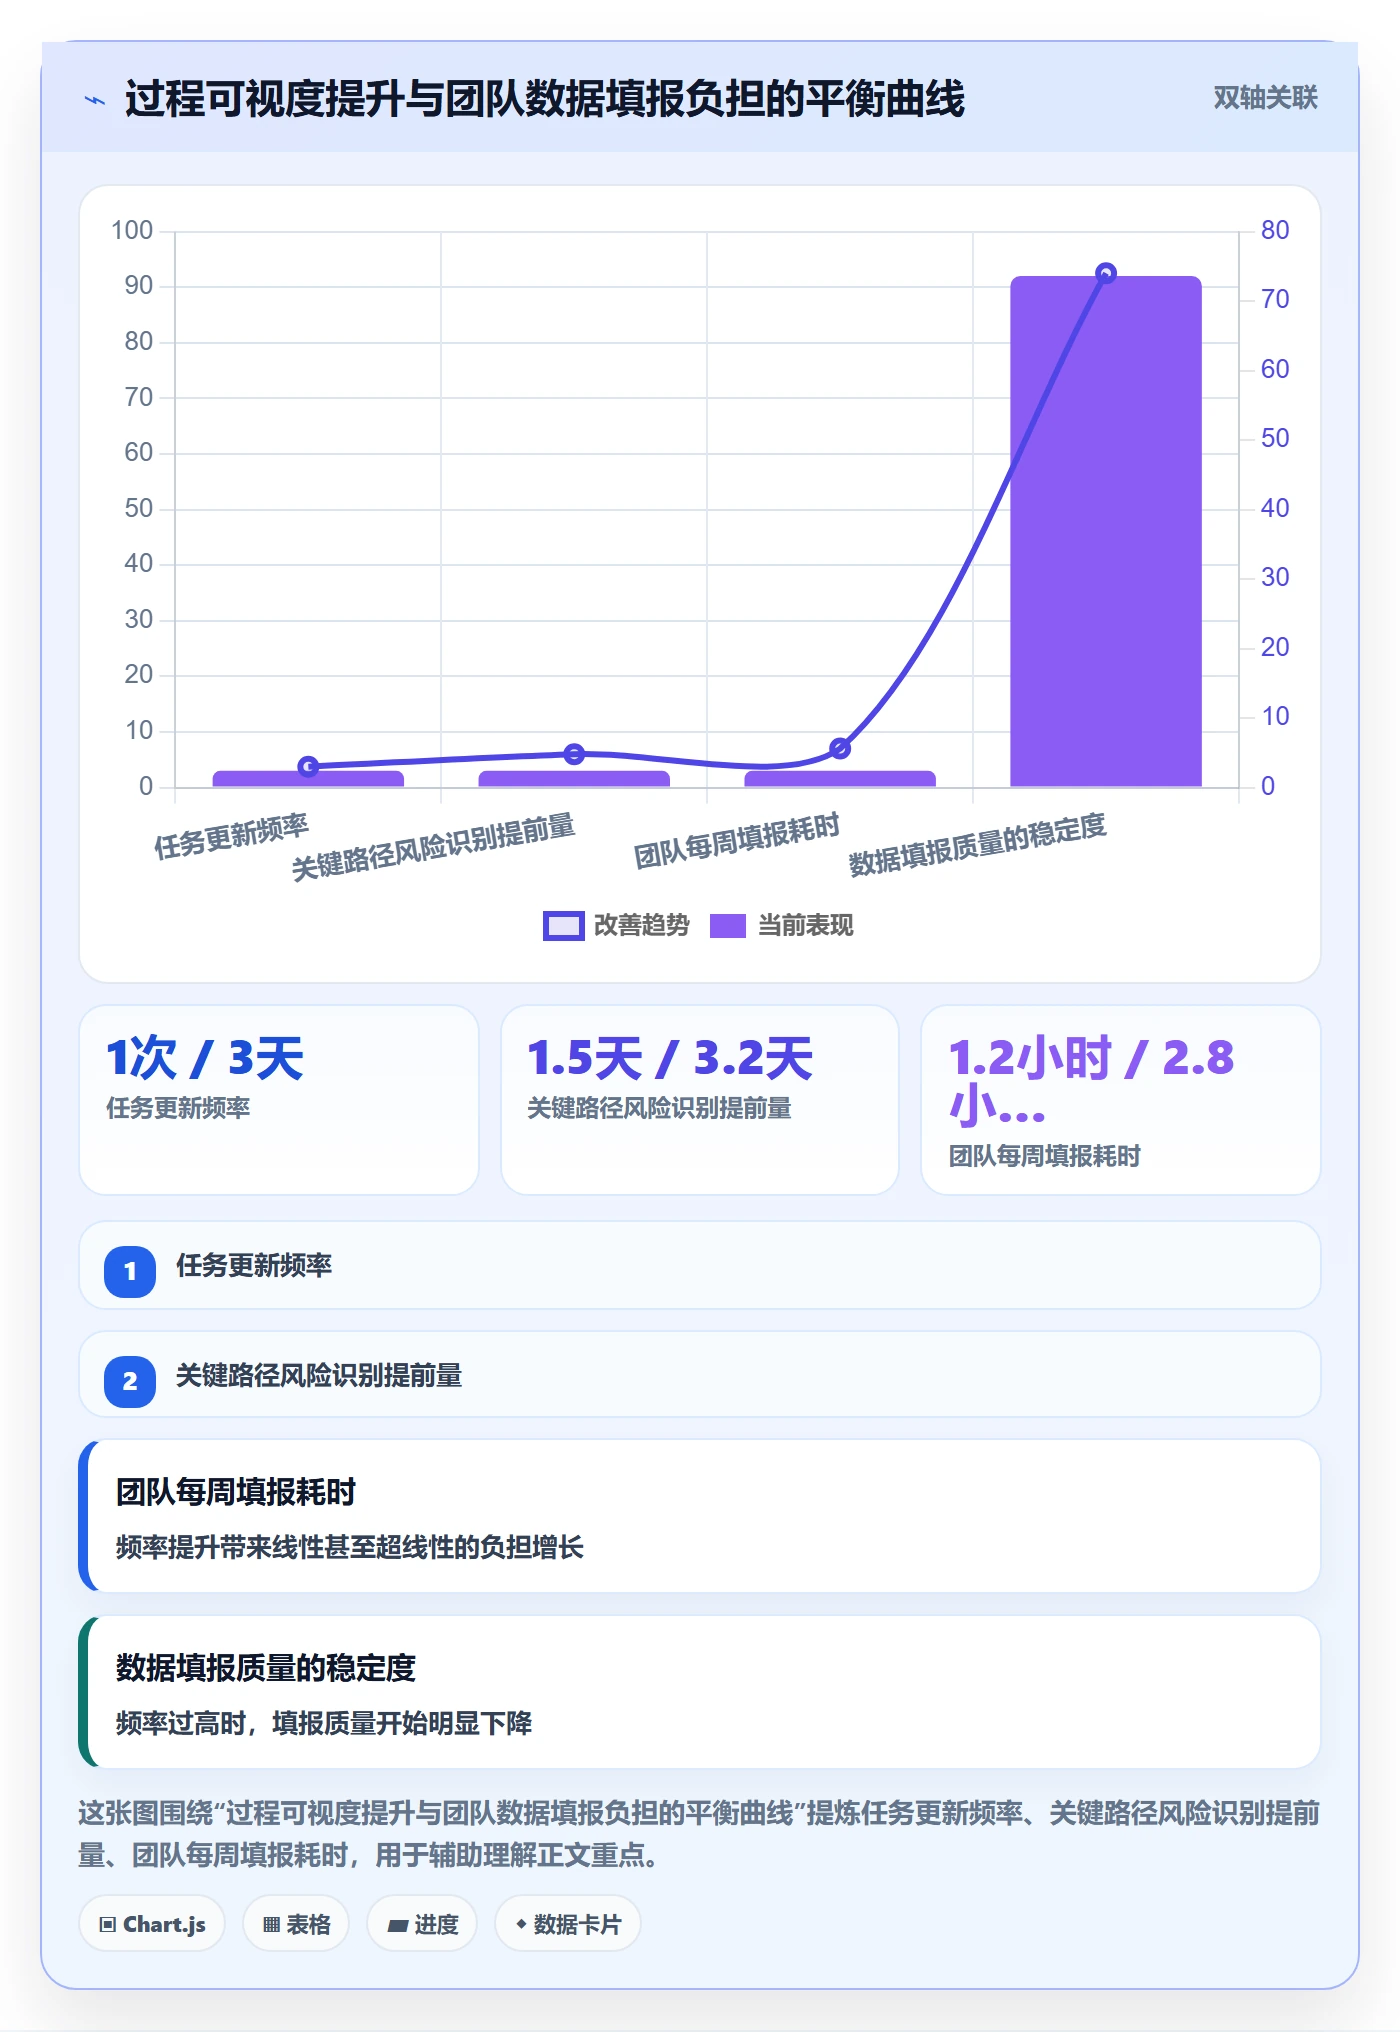Image resolution: width=1400 pixels, height=2032 pixels.
Task: Click the short 团队每周填报耗时 bar
Action: (840, 779)
